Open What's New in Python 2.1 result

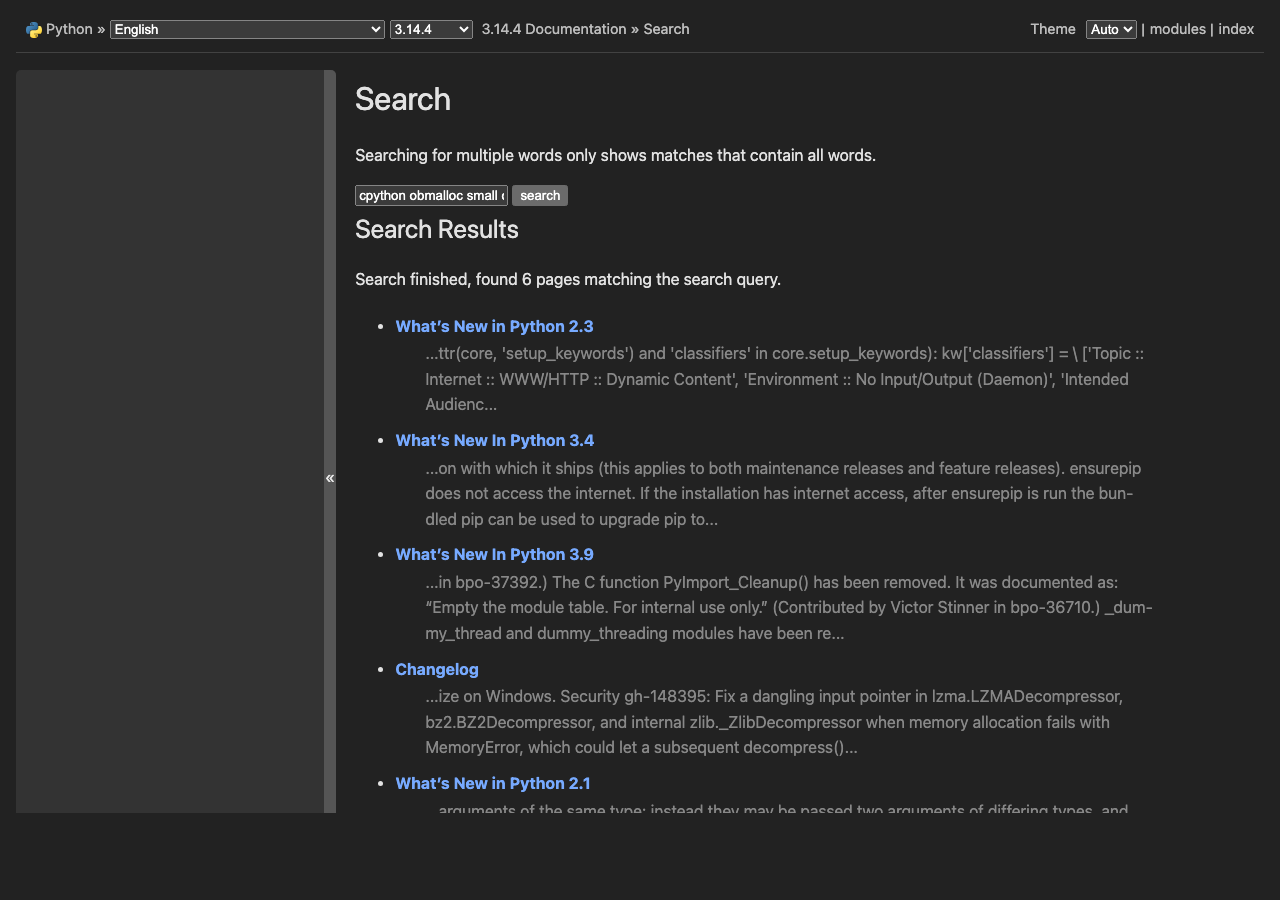click(493, 784)
